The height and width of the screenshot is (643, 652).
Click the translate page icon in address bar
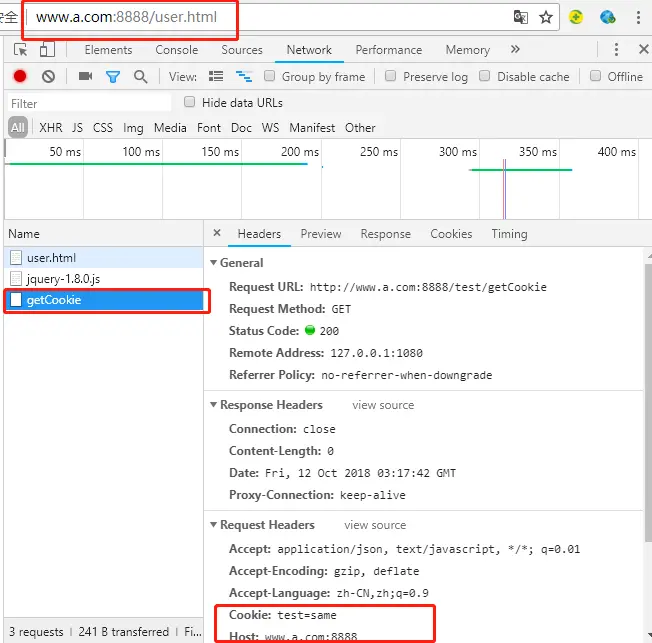point(521,17)
